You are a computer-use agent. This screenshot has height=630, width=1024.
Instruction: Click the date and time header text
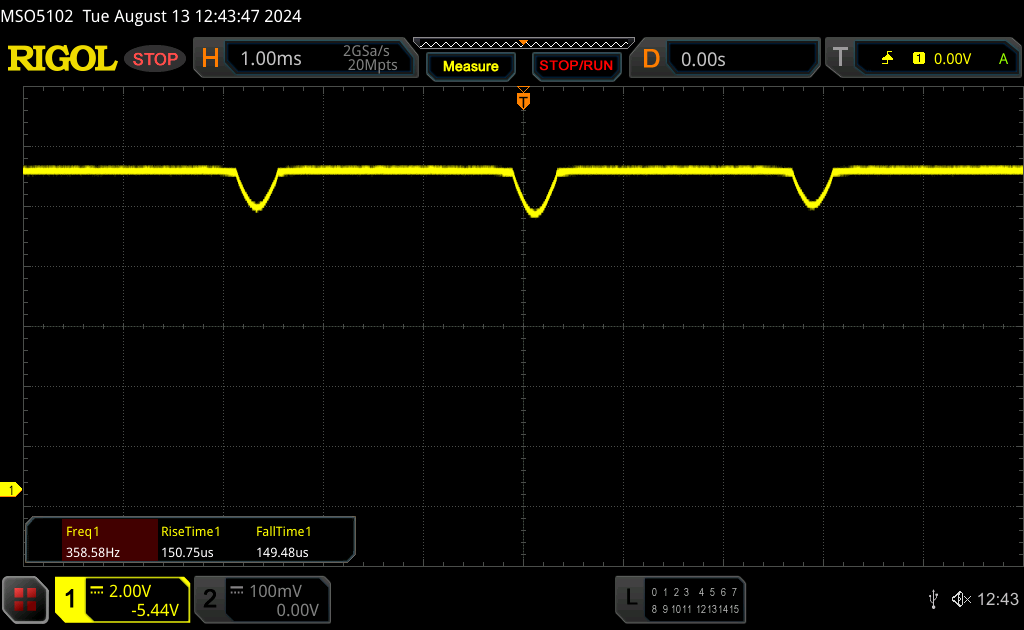click(x=192, y=16)
